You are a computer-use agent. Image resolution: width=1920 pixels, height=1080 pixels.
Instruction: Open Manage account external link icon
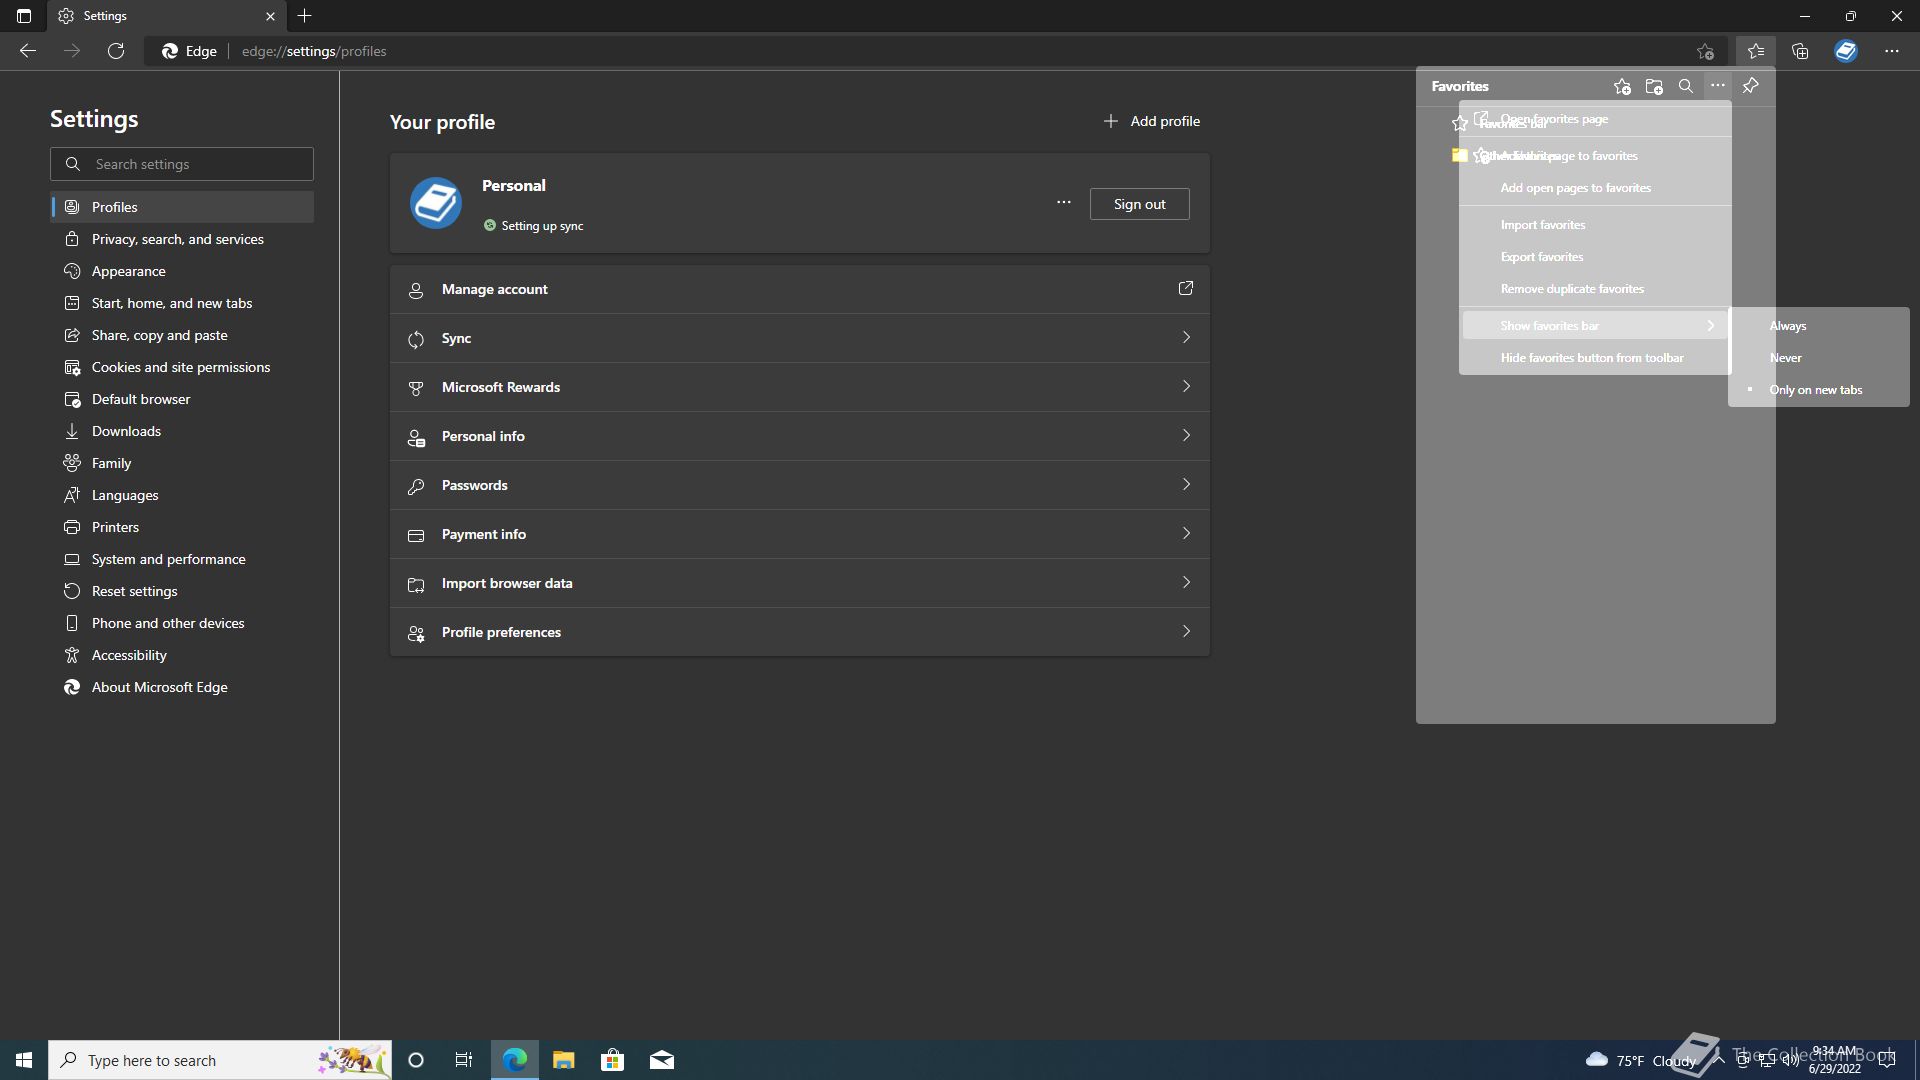point(1186,289)
